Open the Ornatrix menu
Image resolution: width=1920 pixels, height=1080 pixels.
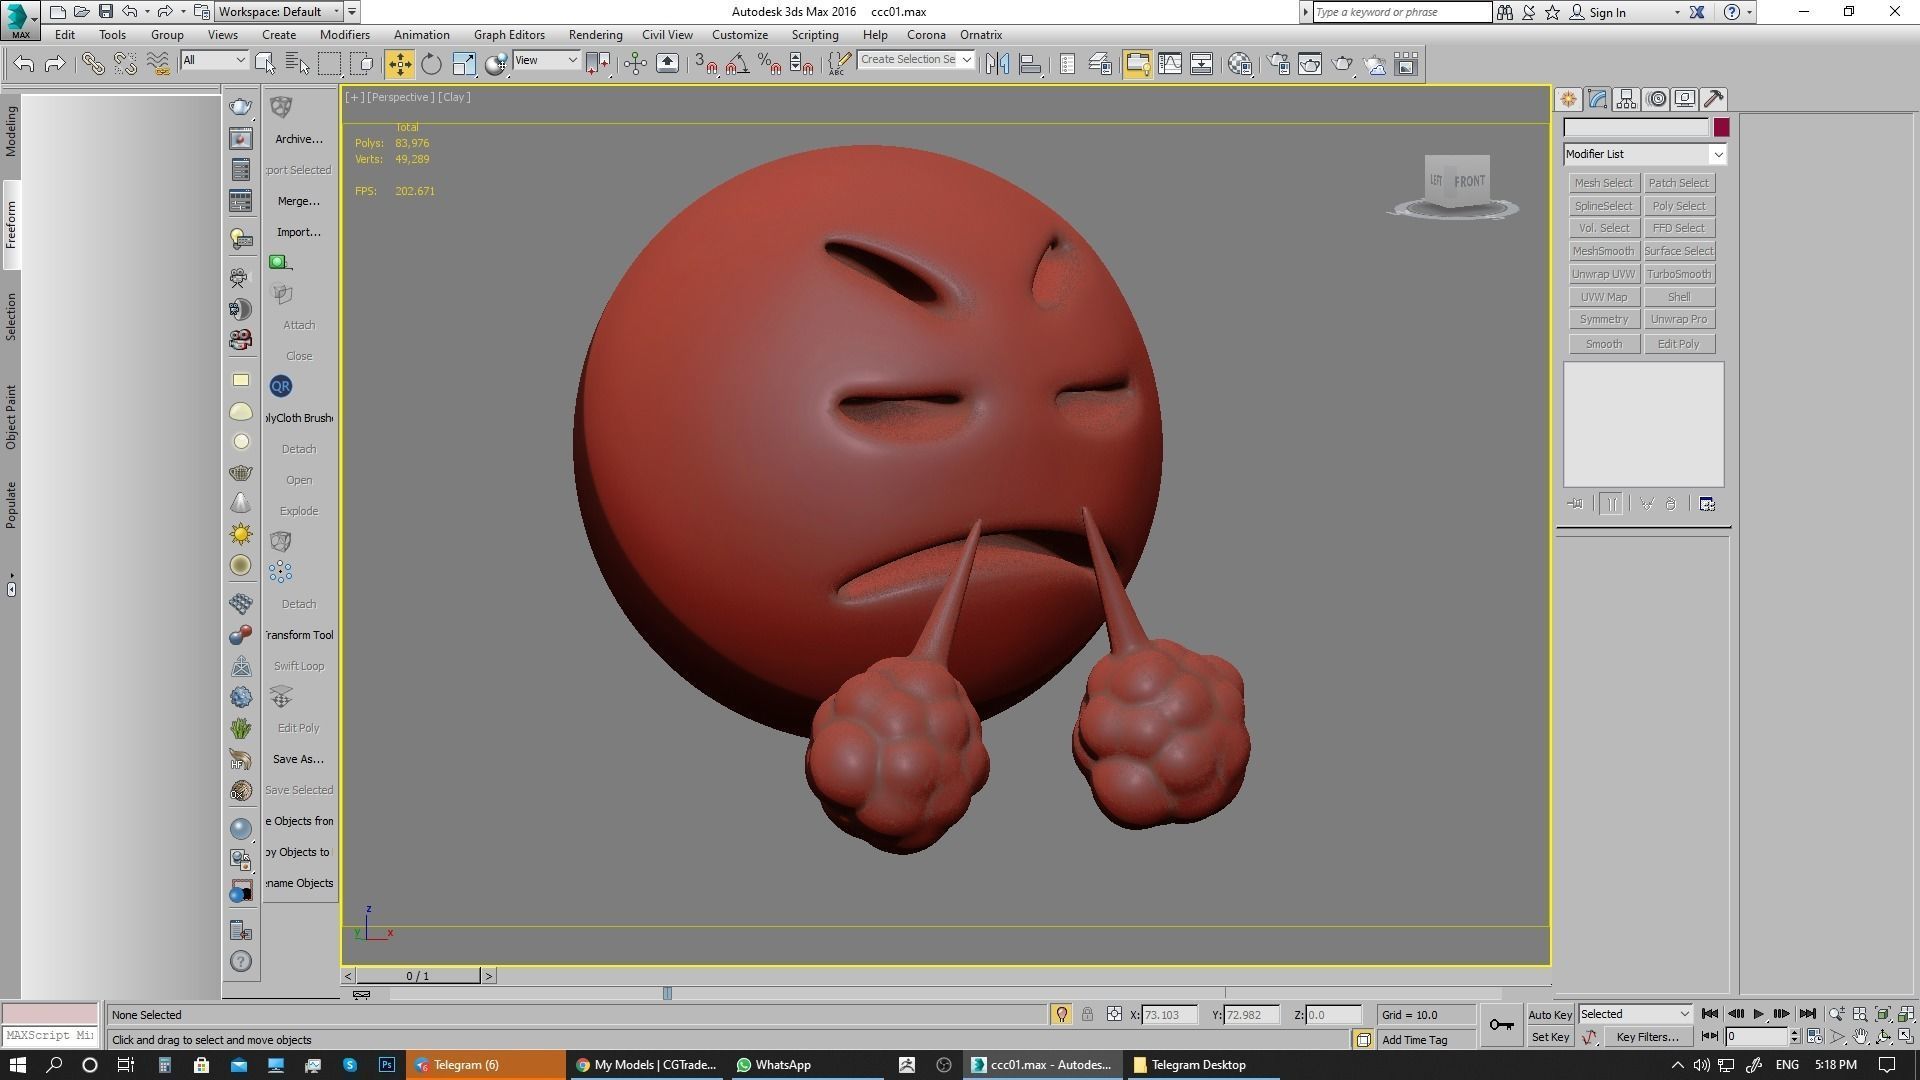coord(981,35)
